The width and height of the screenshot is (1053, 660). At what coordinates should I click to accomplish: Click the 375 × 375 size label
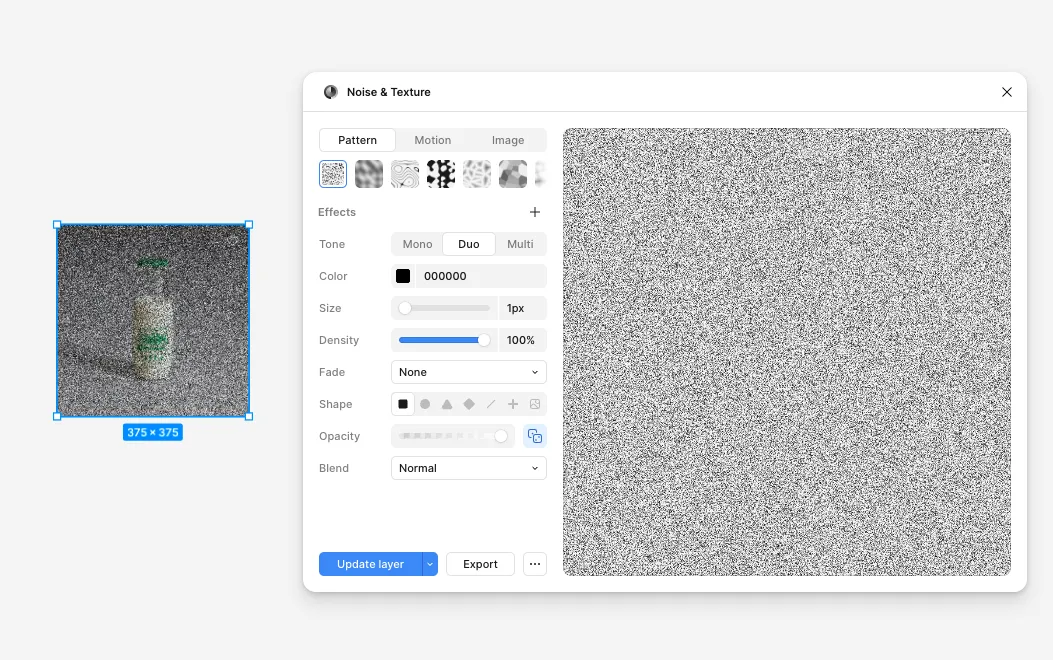click(x=153, y=432)
